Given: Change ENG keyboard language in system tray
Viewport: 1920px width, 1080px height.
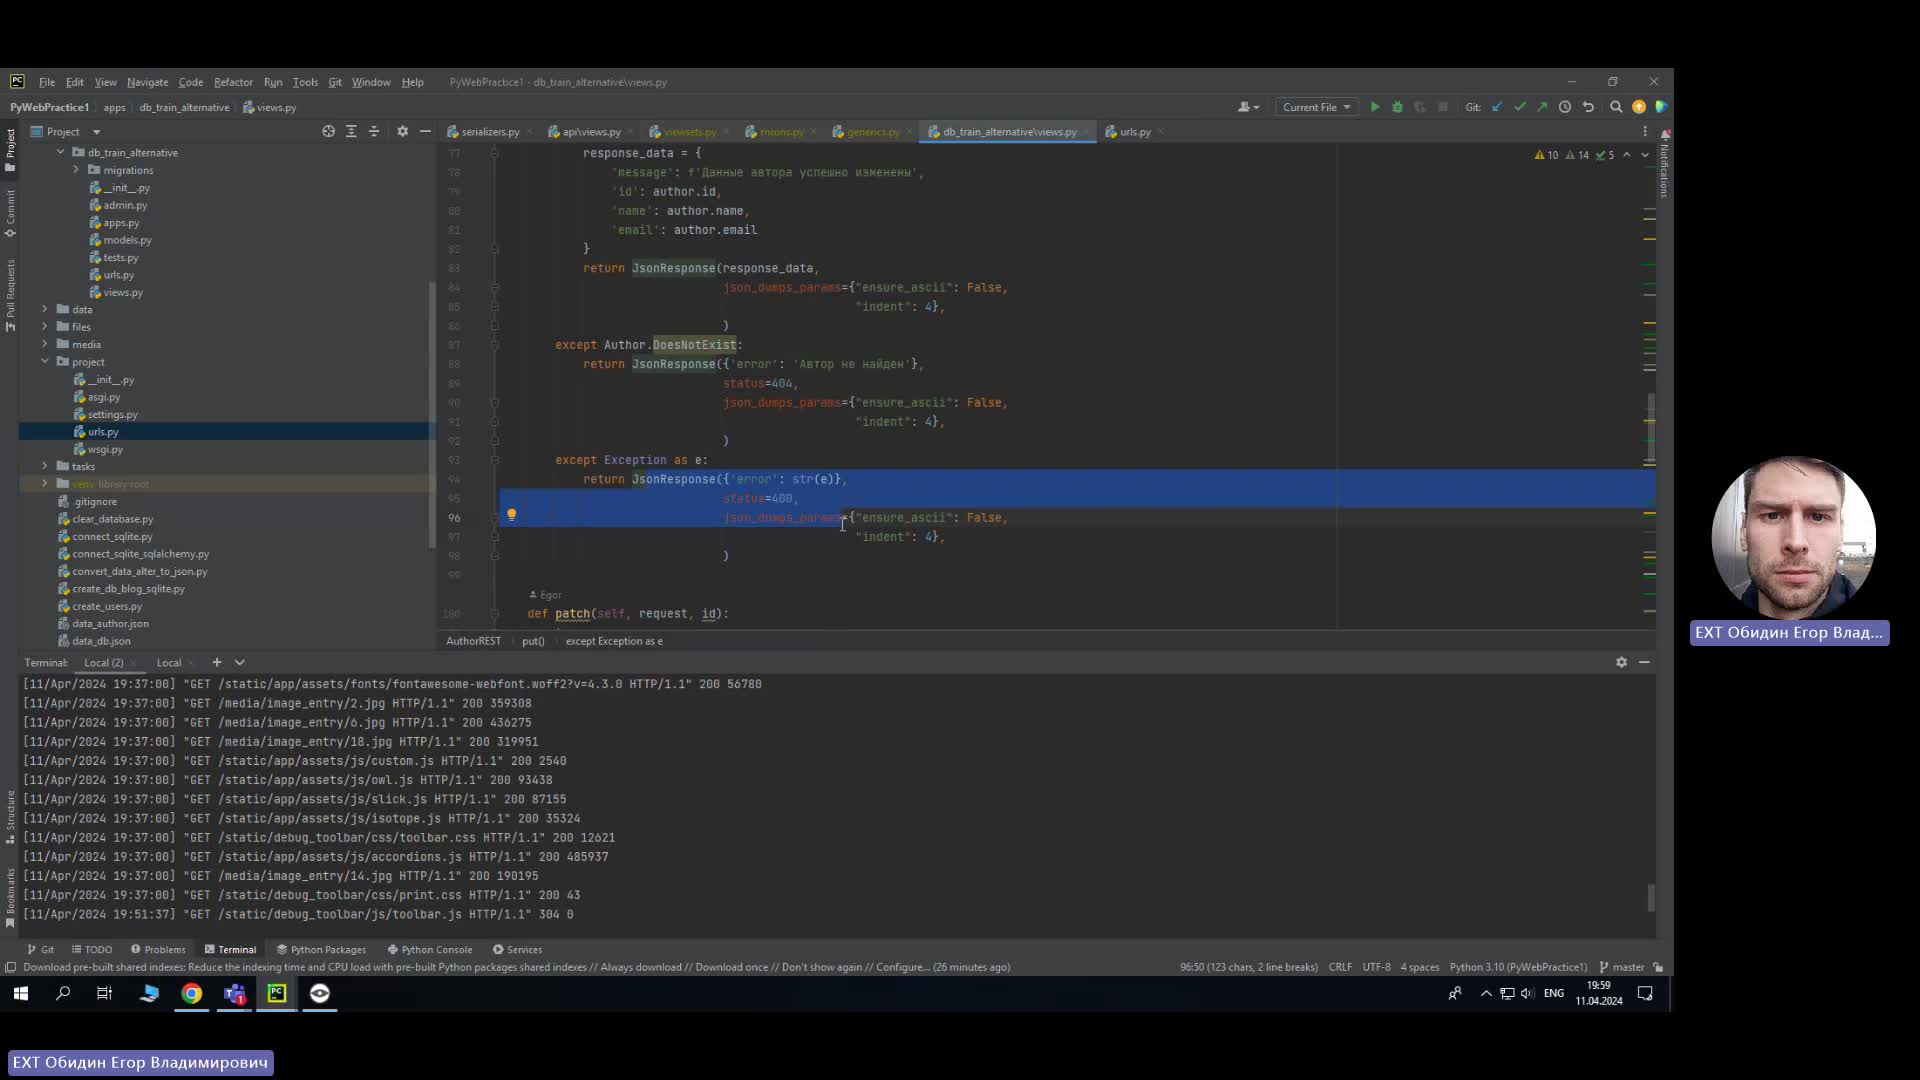Looking at the screenshot, I should click(x=1553, y=993).
